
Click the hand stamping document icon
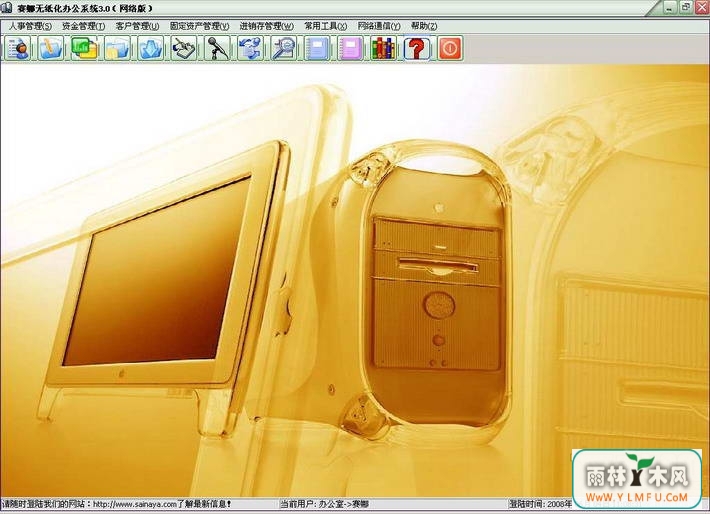(184, 48)
